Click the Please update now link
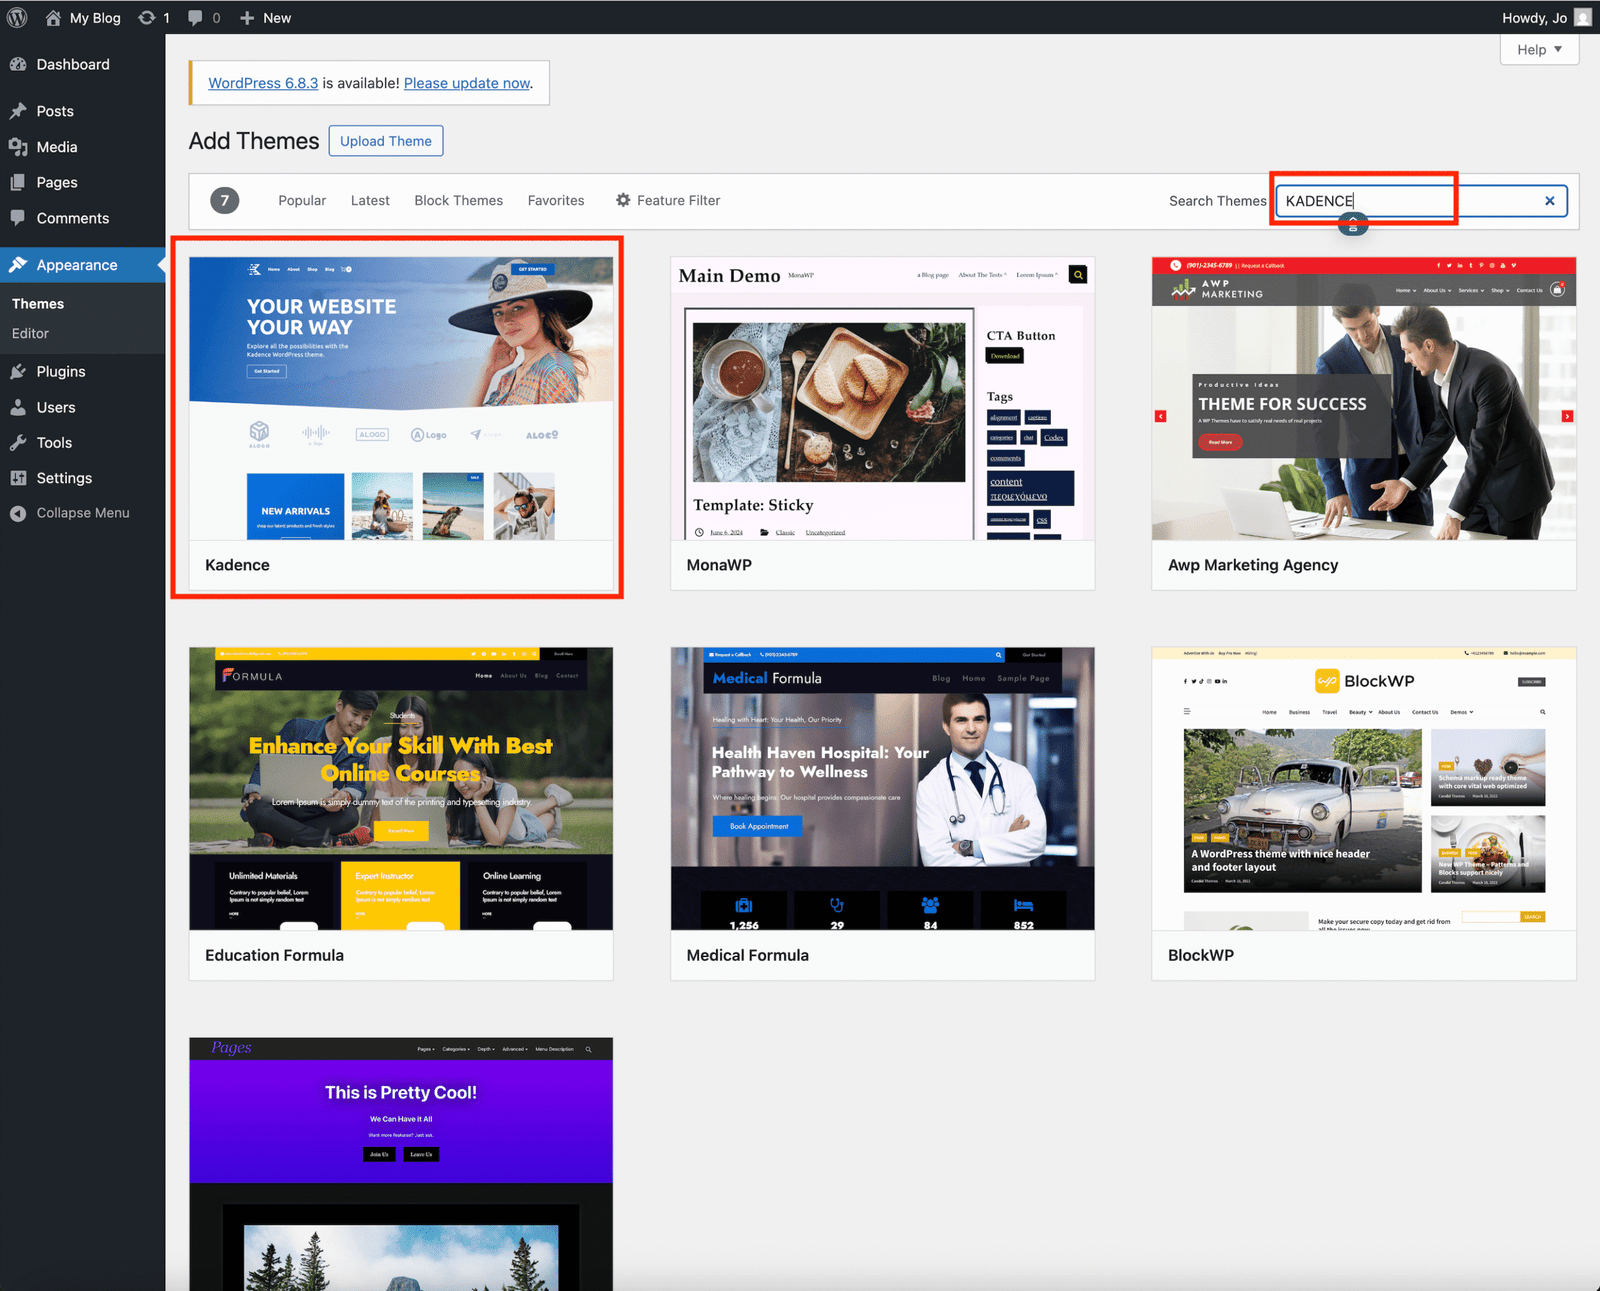Screen dimensions: 1600x1291 click(x=467, y=83)
